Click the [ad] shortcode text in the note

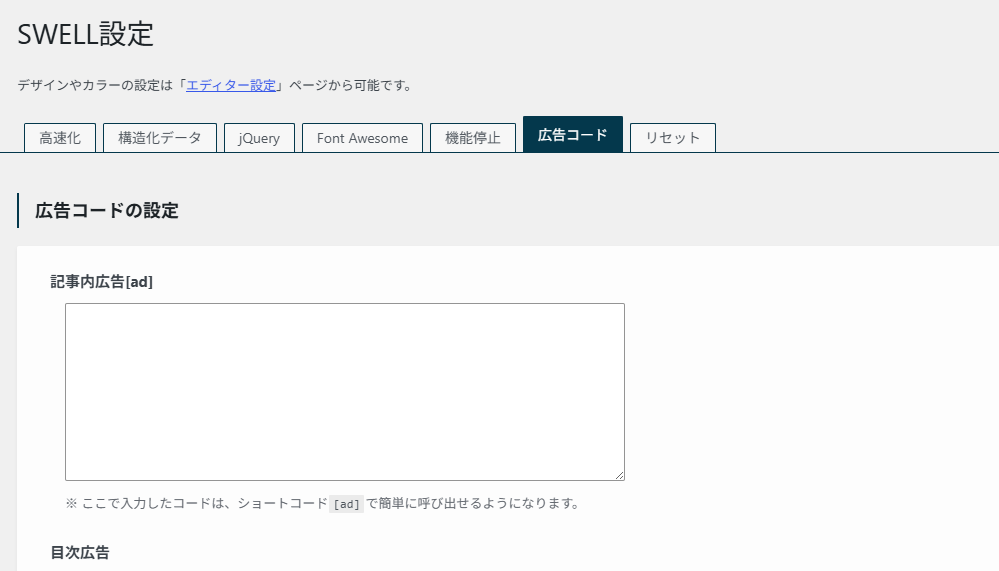347,504
